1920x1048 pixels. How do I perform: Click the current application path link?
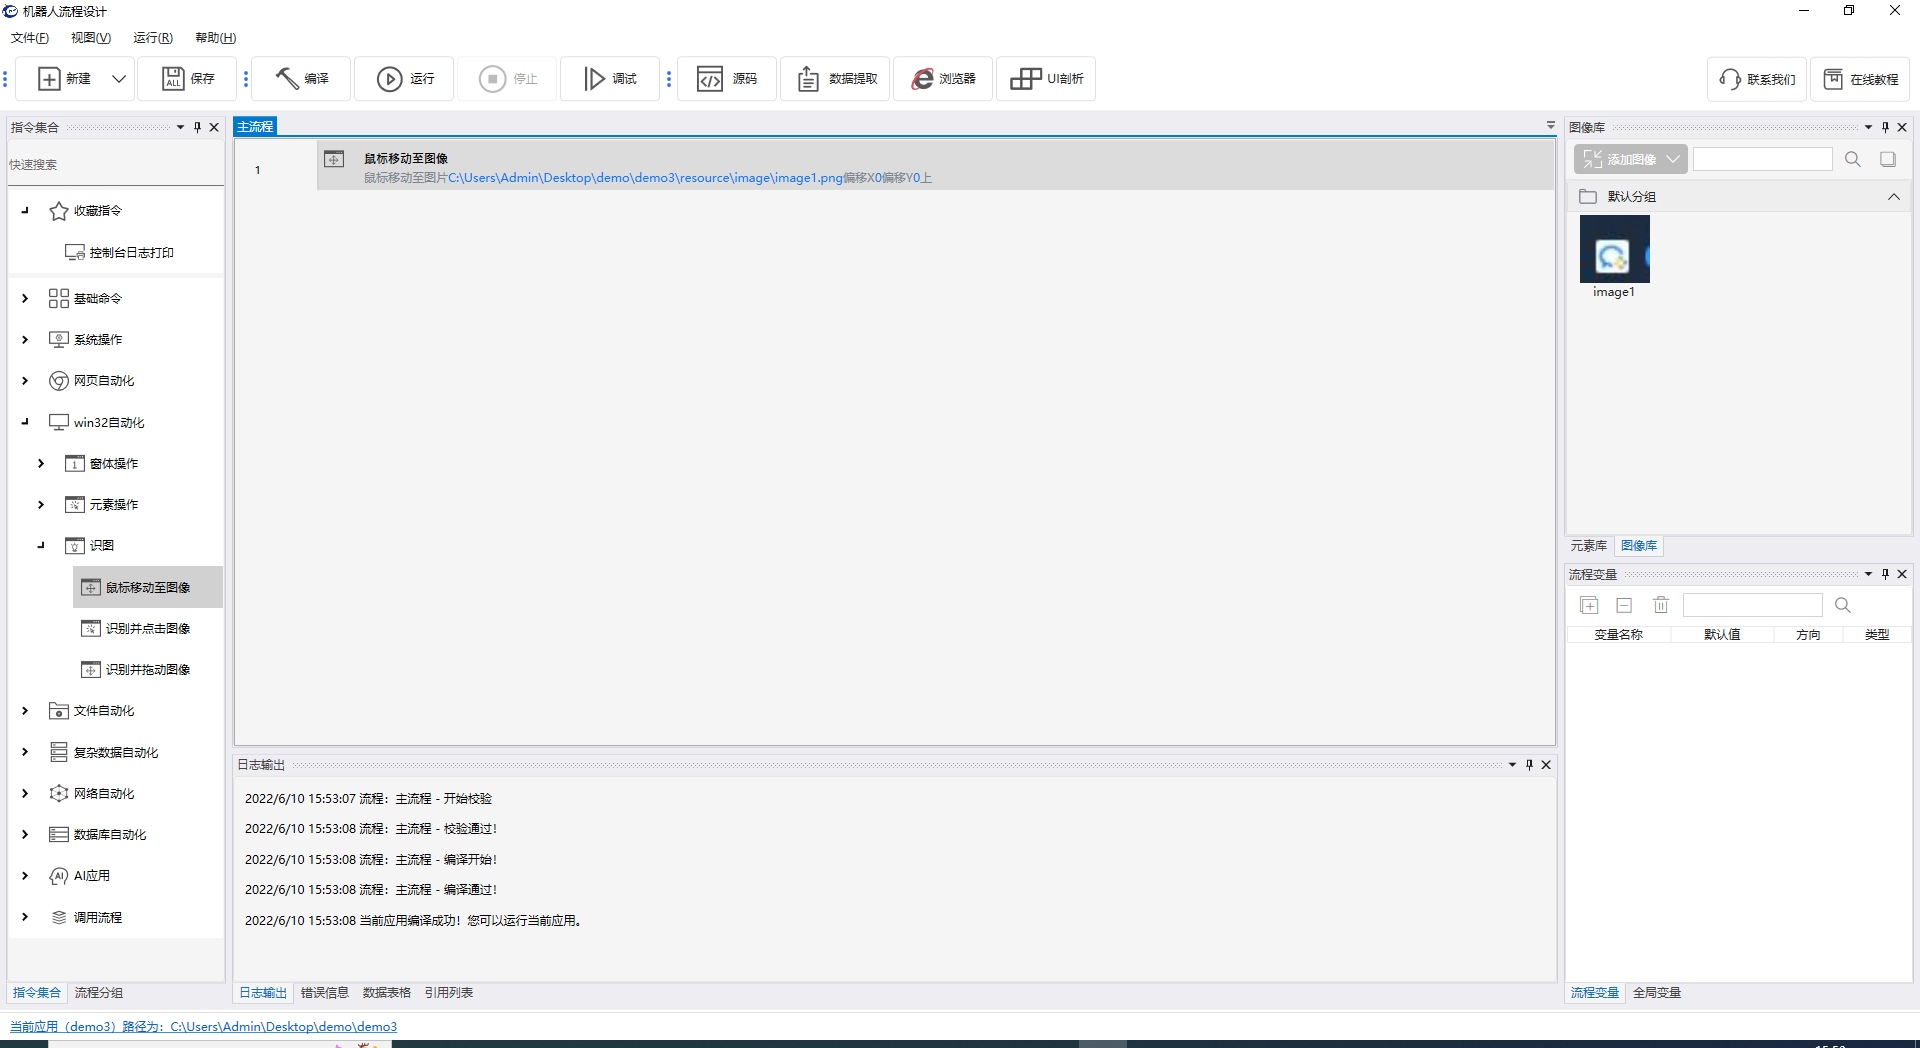pyautogui.click(x=203, y=1027)
